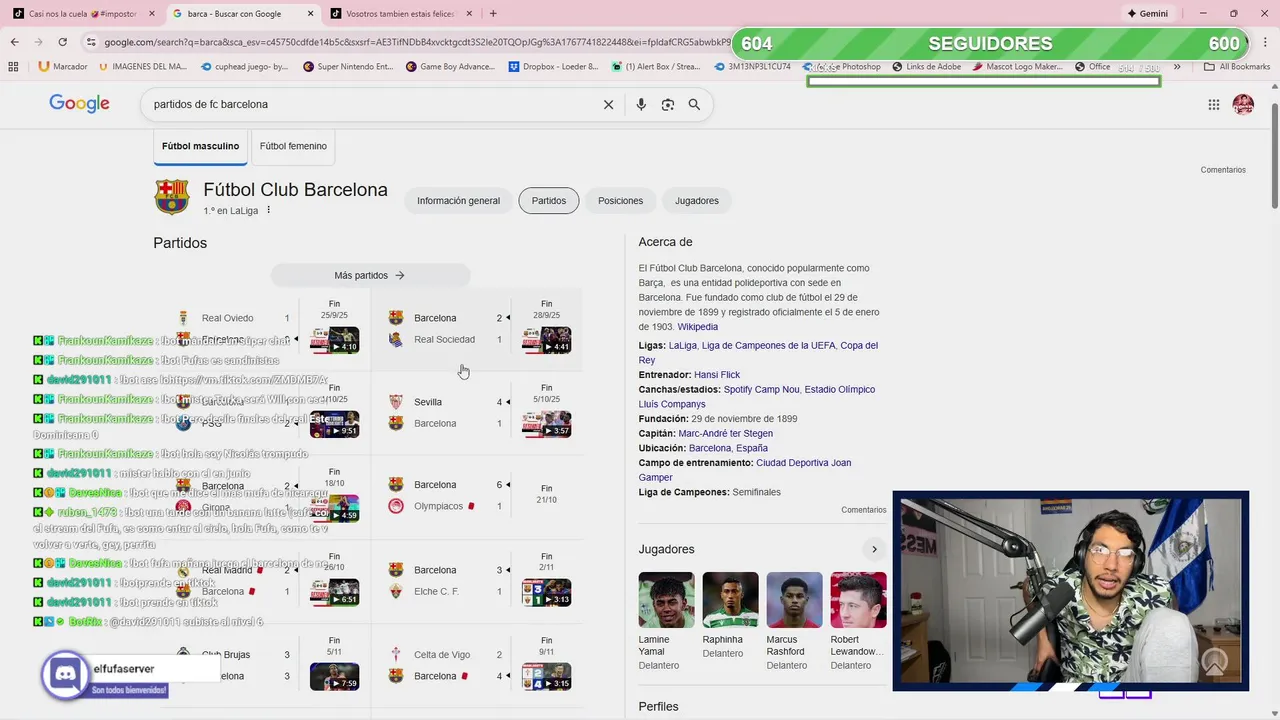This screenshot has width=1280, height=720.
Task: Play Barcelona vs Elche highlight video
Action: 547,592
